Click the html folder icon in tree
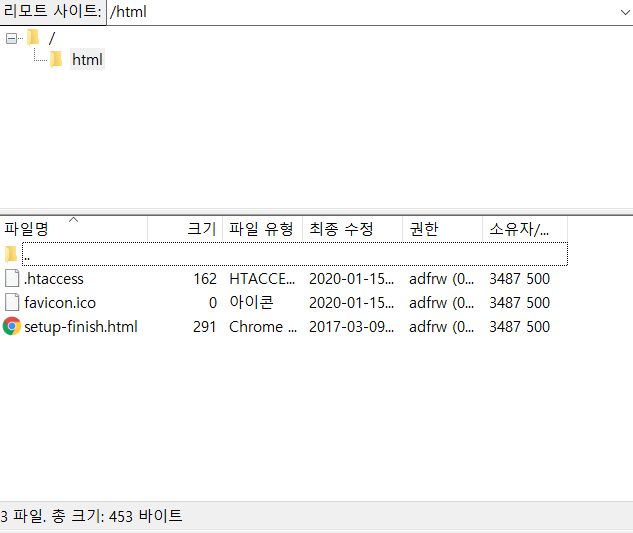Viewport: 633px width, 533px height. click(56, 59)
